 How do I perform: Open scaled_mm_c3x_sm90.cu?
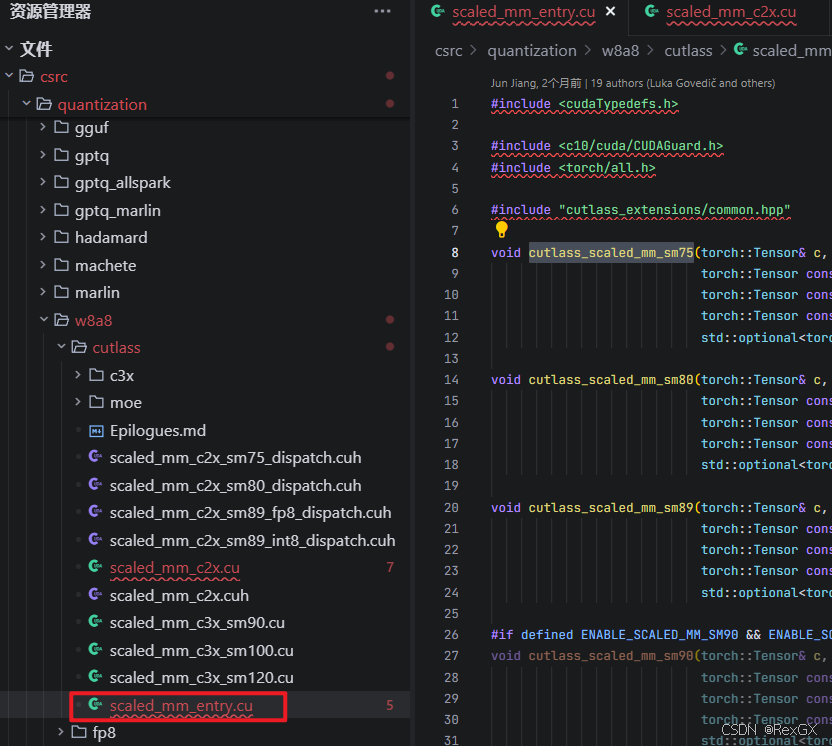pyautogui.click(x=197, y=622)
